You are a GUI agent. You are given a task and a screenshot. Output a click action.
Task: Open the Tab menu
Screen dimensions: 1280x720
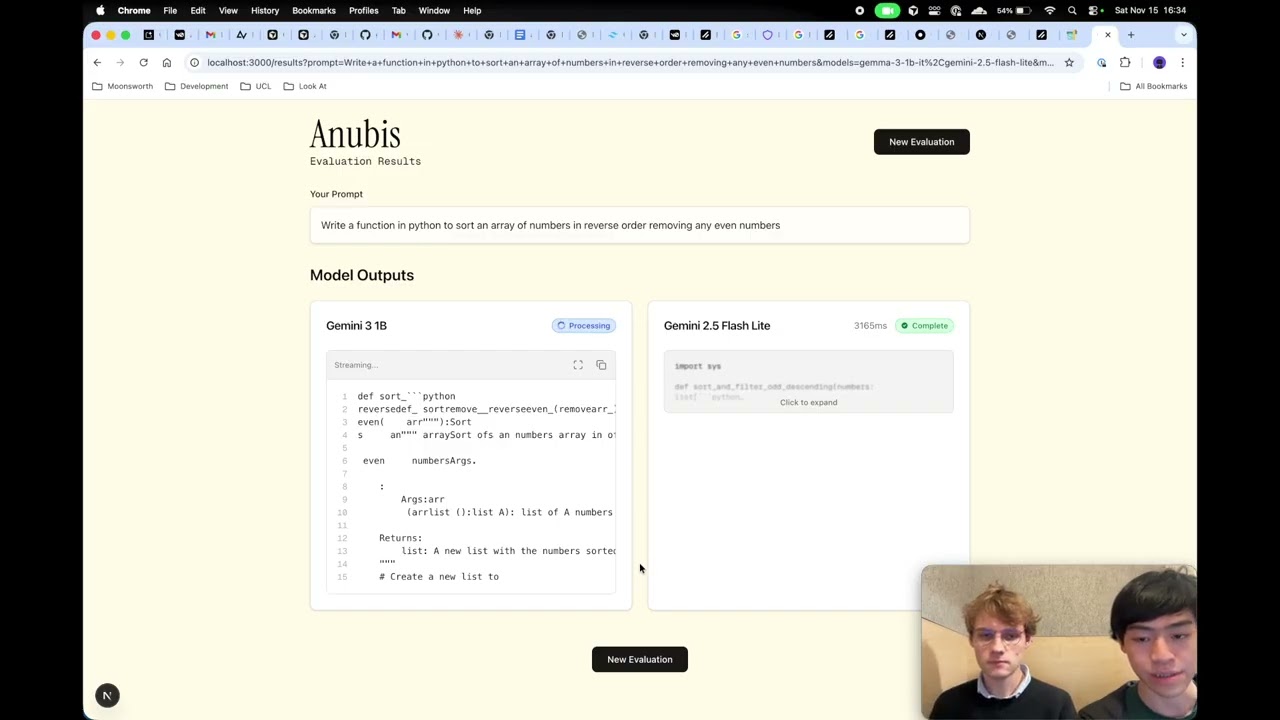[398, 10]
